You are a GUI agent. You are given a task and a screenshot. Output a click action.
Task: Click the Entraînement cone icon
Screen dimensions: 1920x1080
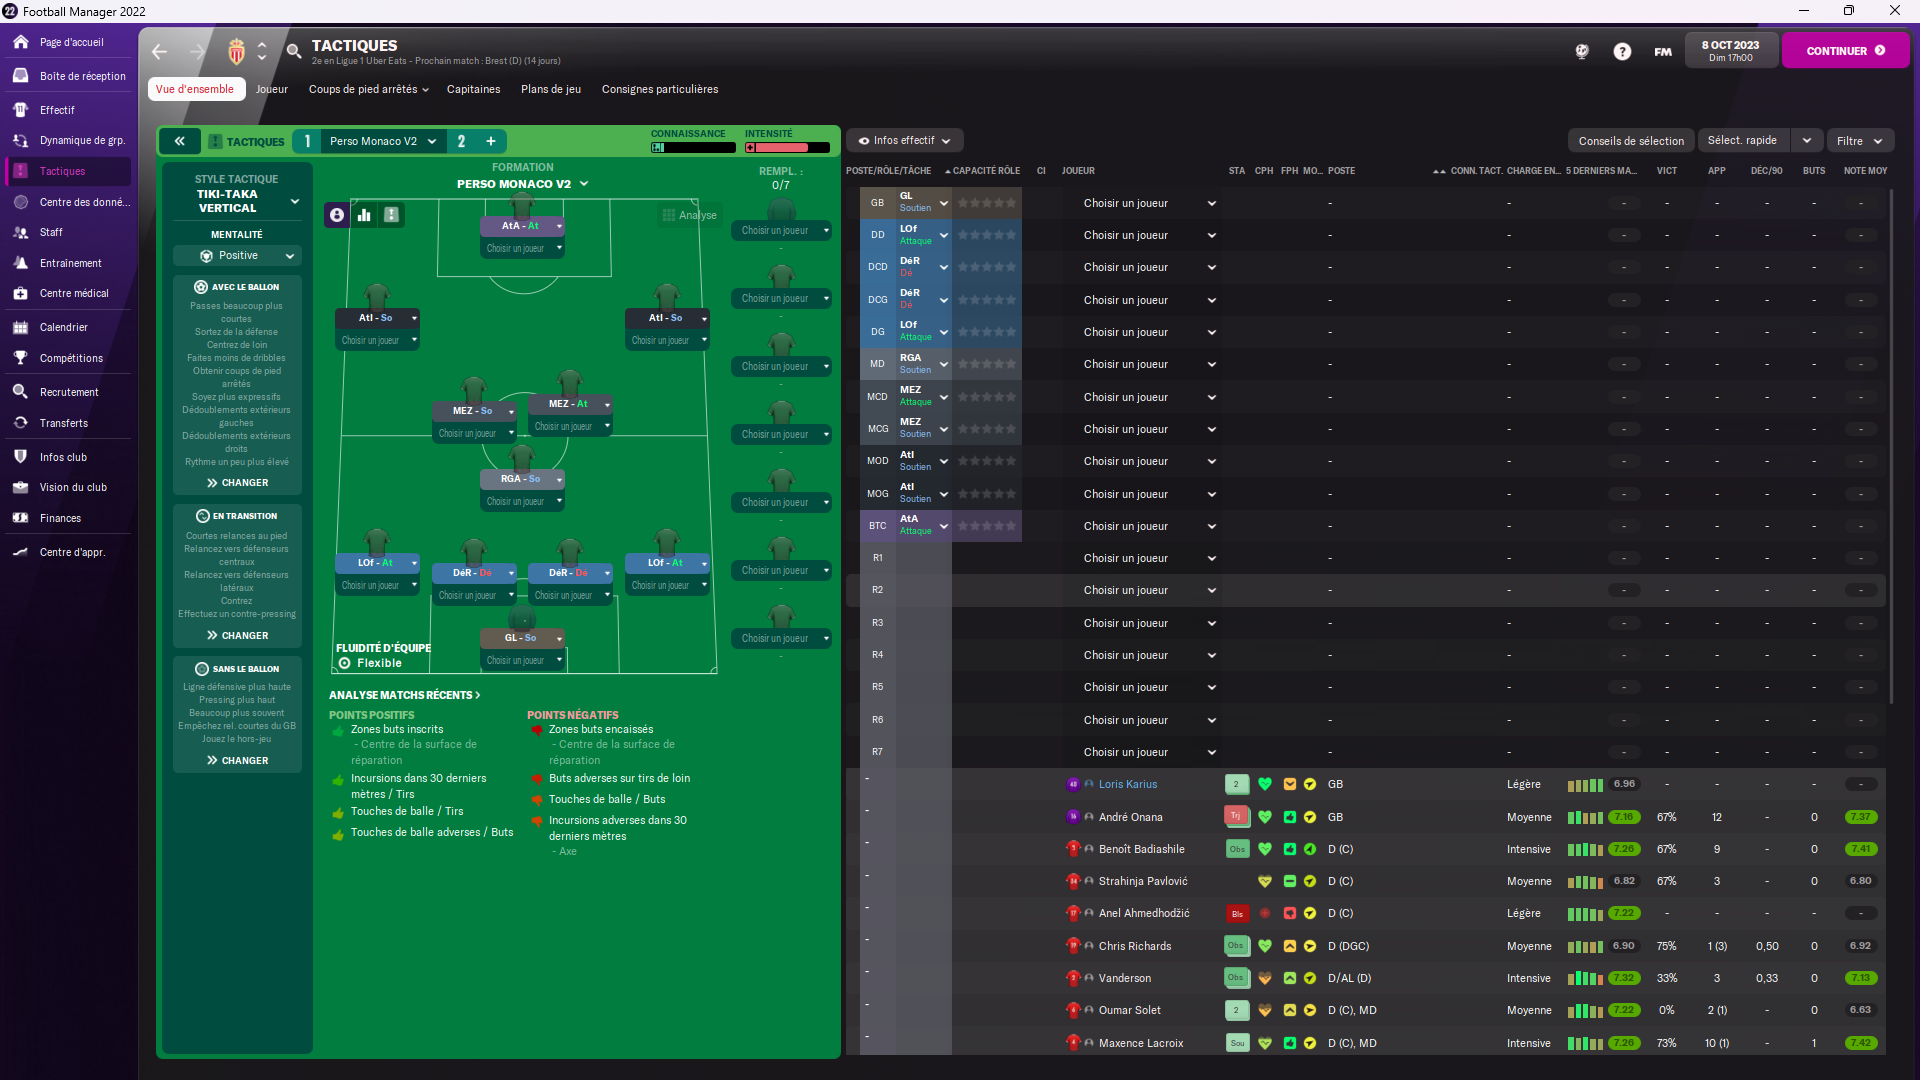point(21,263)
